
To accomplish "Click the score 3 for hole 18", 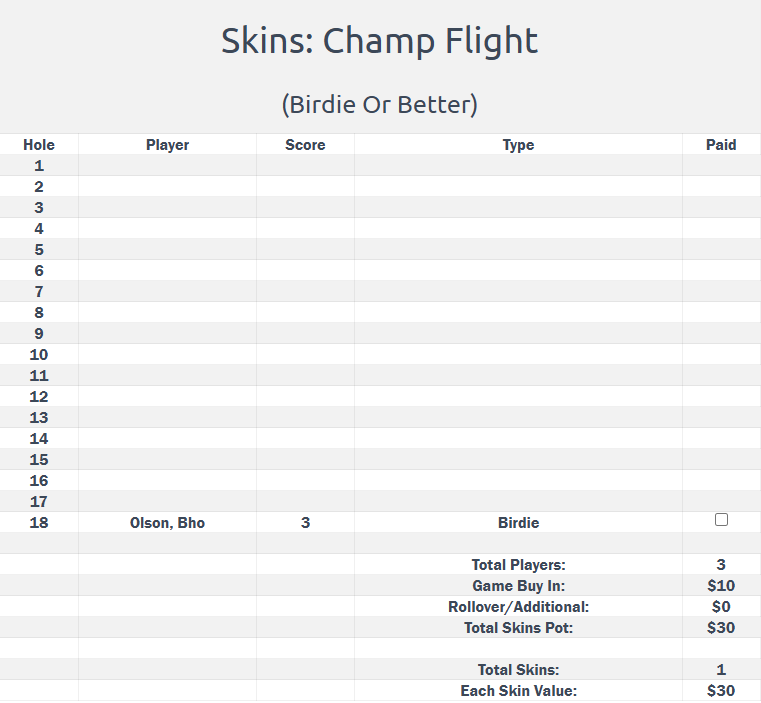I will 305,523.
